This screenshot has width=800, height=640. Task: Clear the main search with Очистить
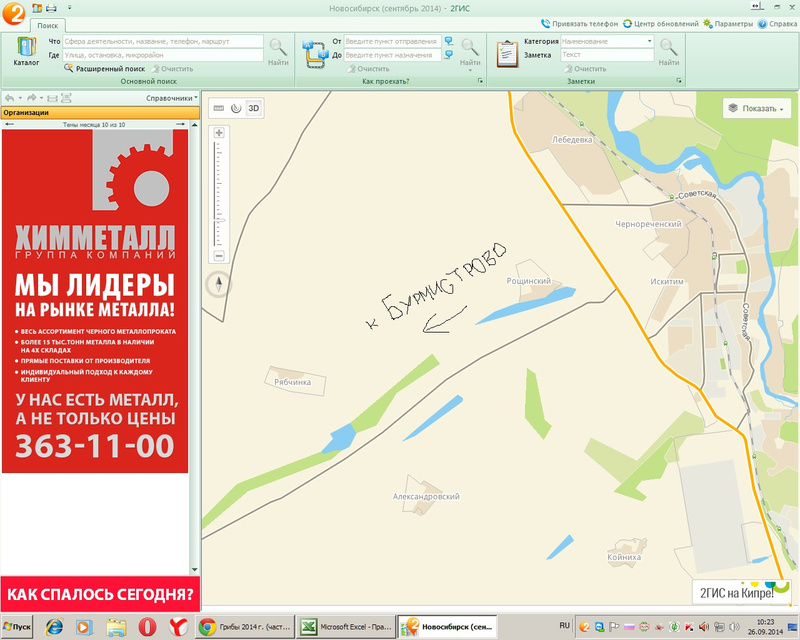172,68
